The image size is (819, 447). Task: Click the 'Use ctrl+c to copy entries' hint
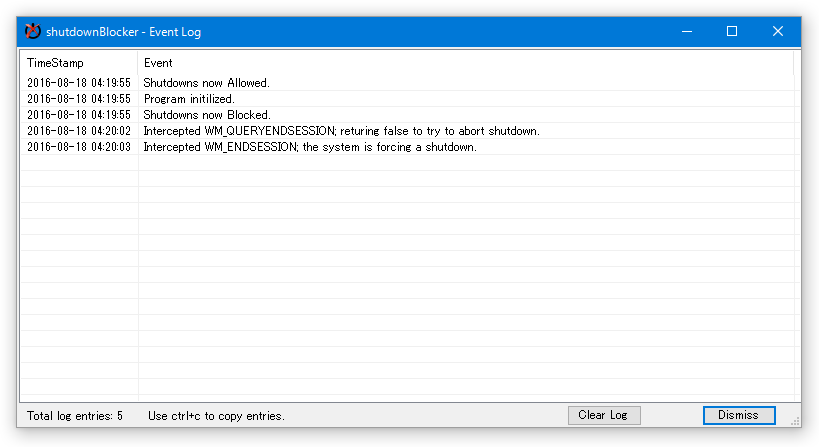pyautogui.click(x=216, y=416)
